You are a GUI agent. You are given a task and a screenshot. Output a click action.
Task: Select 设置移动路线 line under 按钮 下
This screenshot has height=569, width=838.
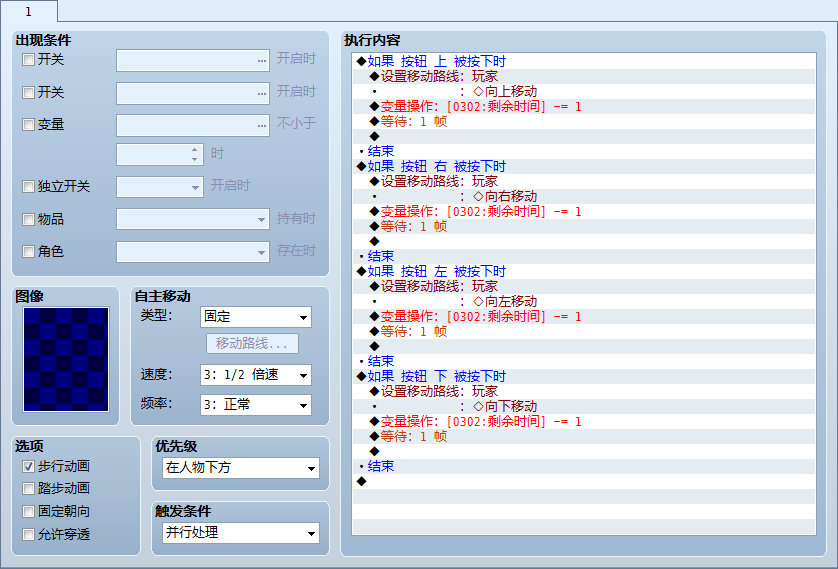(x=584, y=391)
